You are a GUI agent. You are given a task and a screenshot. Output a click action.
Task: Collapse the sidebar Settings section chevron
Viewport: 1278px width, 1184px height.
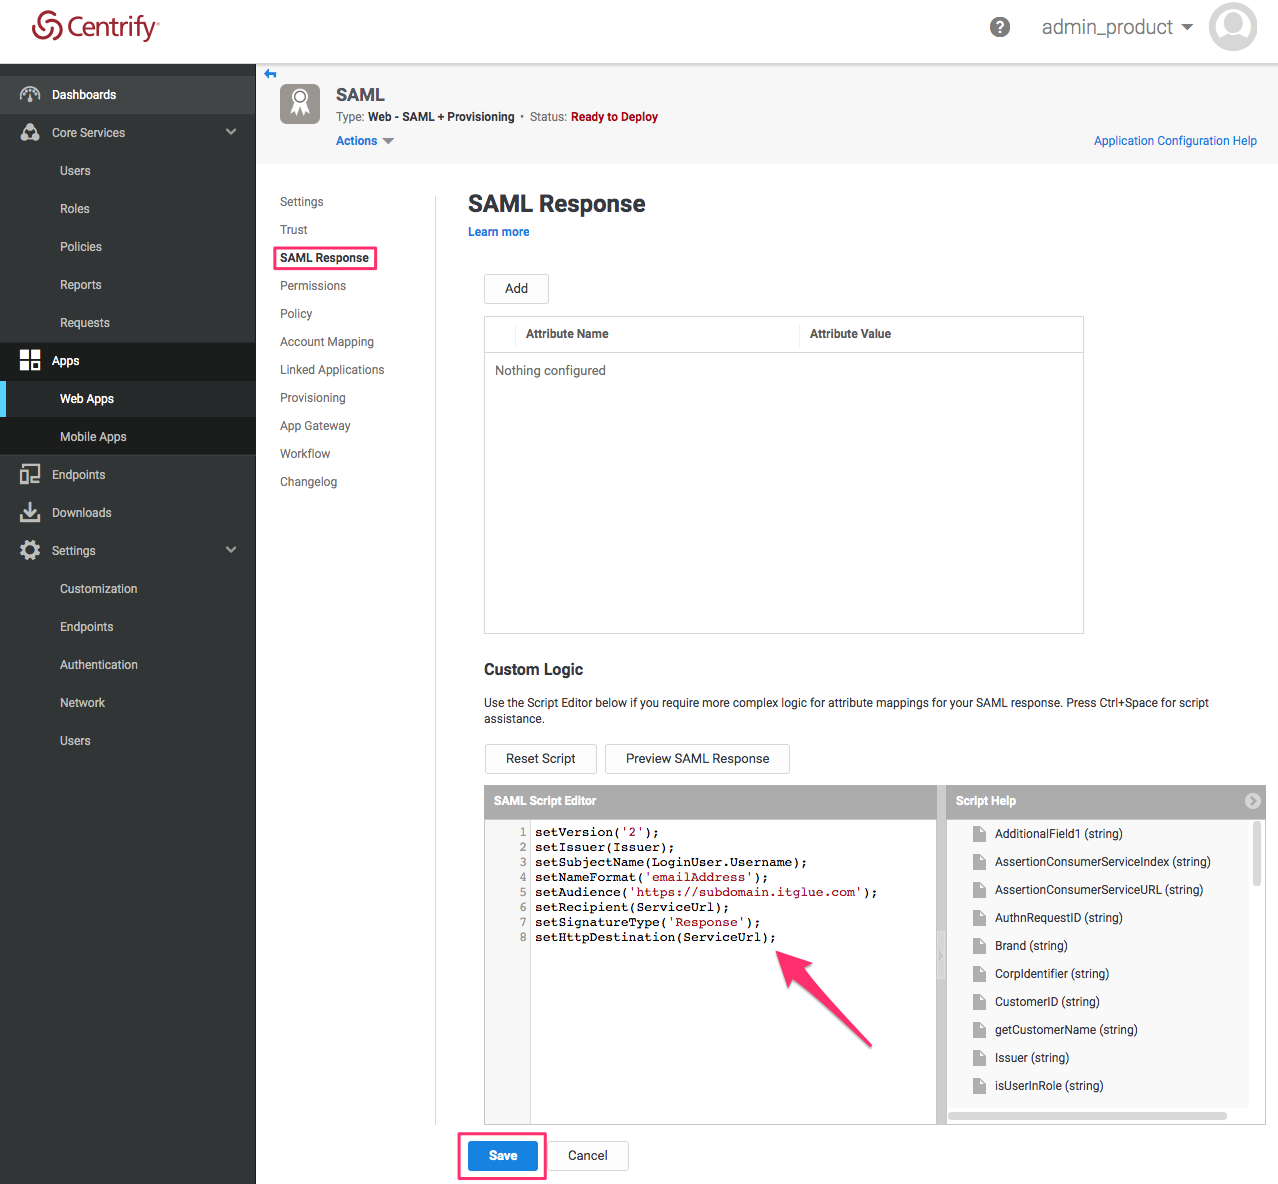(x=231, y=550)
